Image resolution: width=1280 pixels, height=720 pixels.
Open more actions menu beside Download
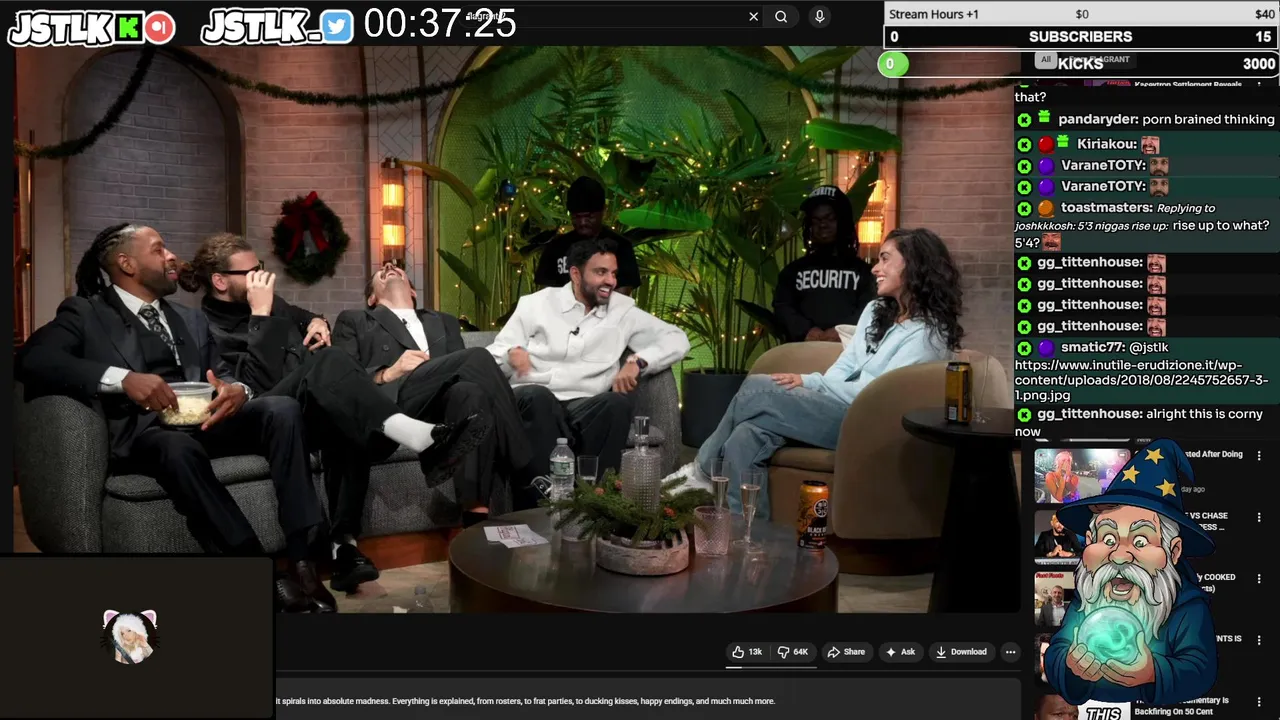(1010, 652)
